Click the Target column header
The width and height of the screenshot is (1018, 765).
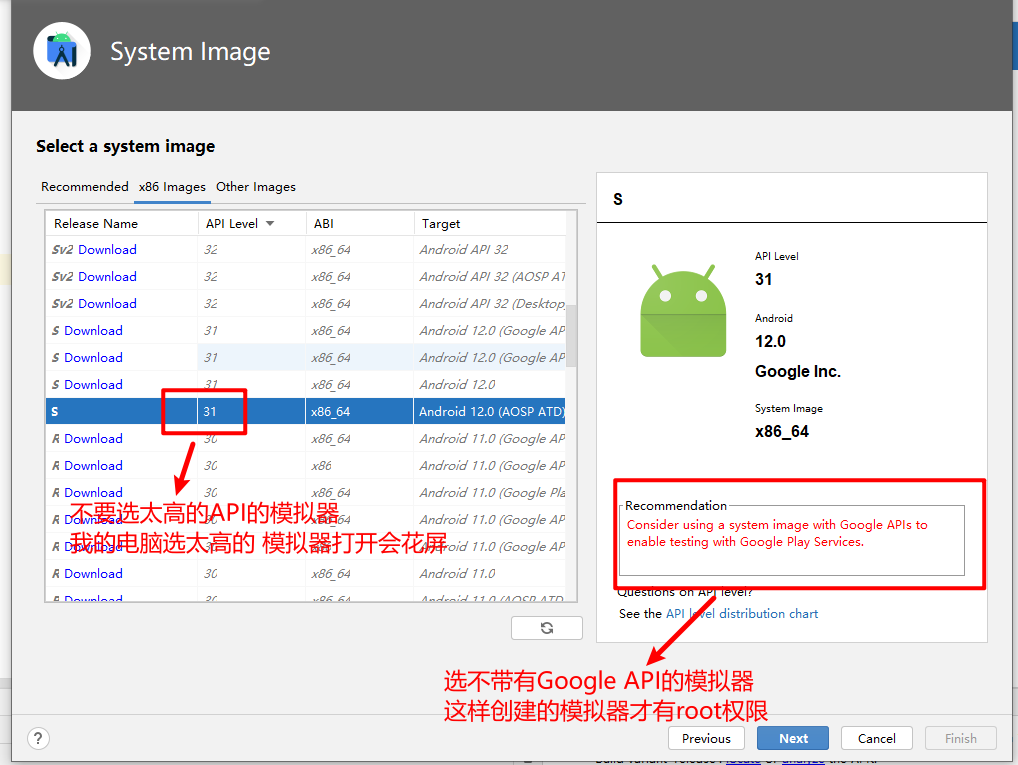(x=441, y=223)
